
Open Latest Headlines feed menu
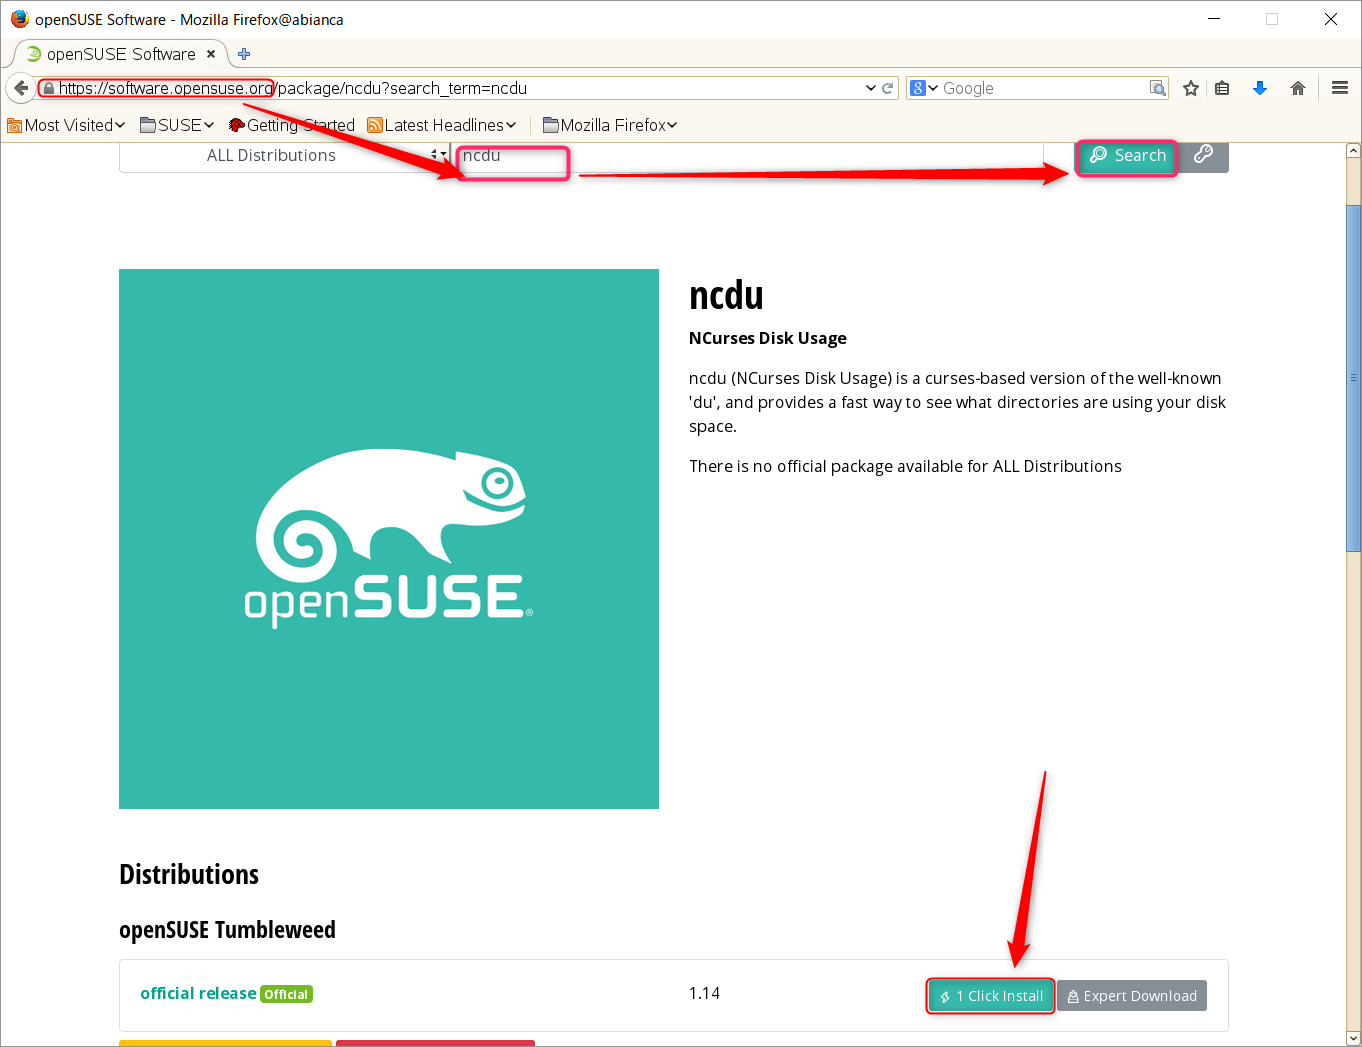tap(441, 125)
